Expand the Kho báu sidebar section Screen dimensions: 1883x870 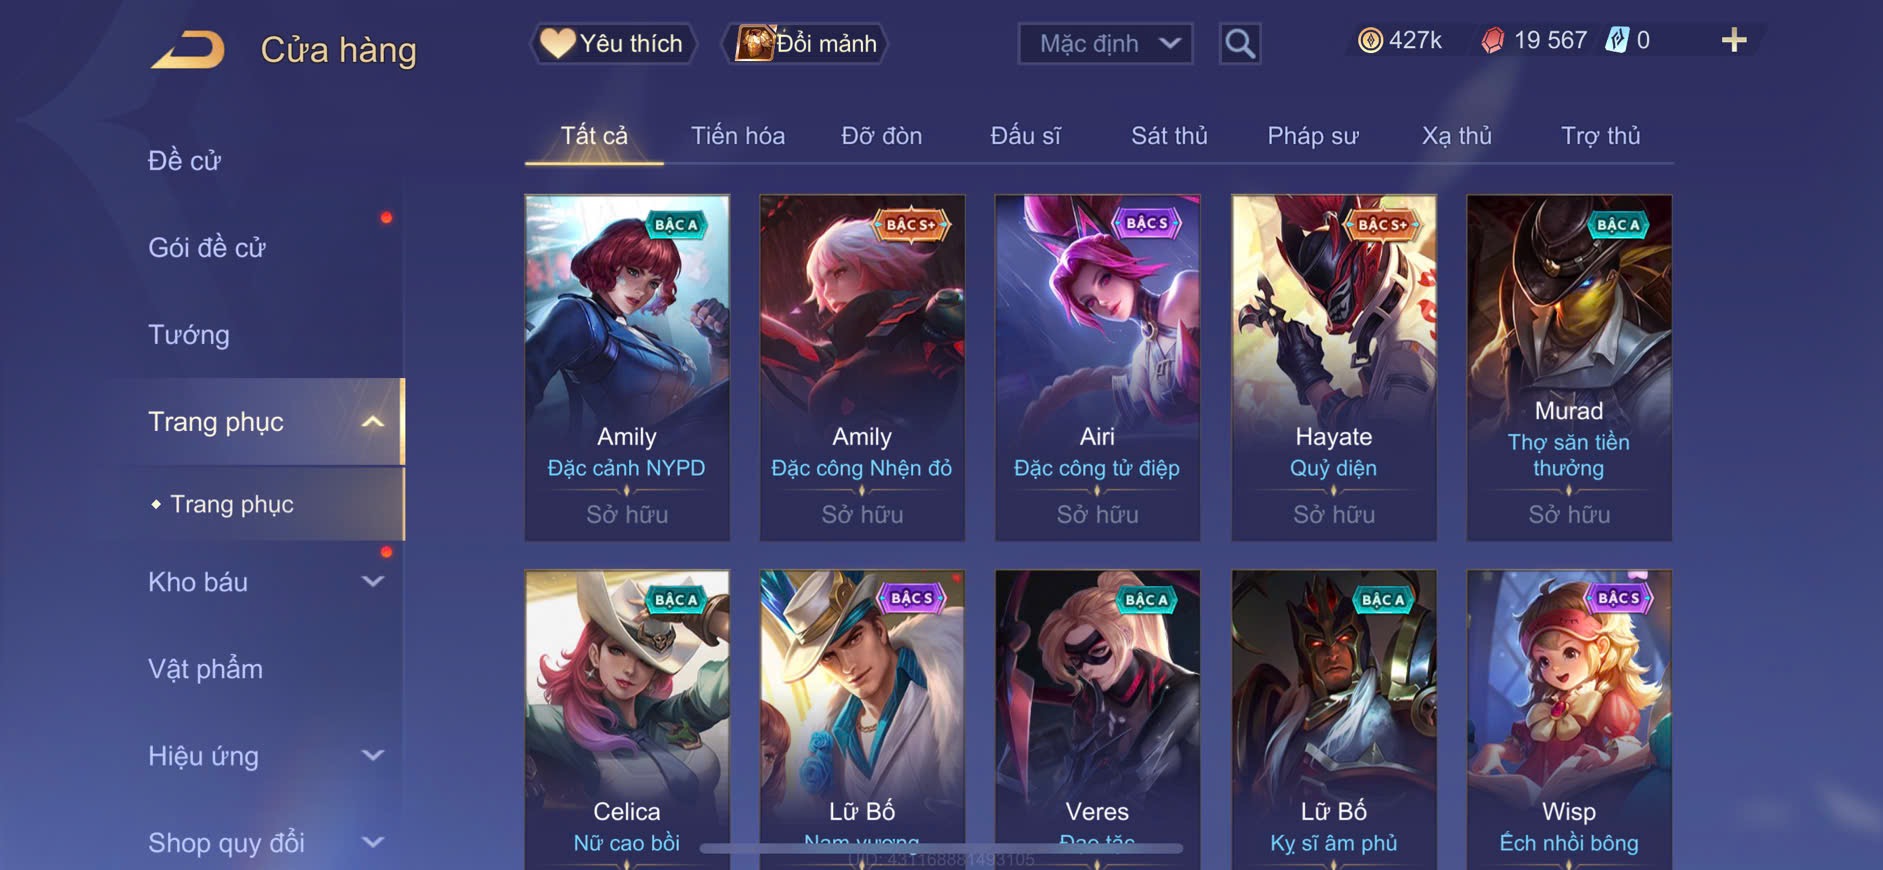click(372, 581)
